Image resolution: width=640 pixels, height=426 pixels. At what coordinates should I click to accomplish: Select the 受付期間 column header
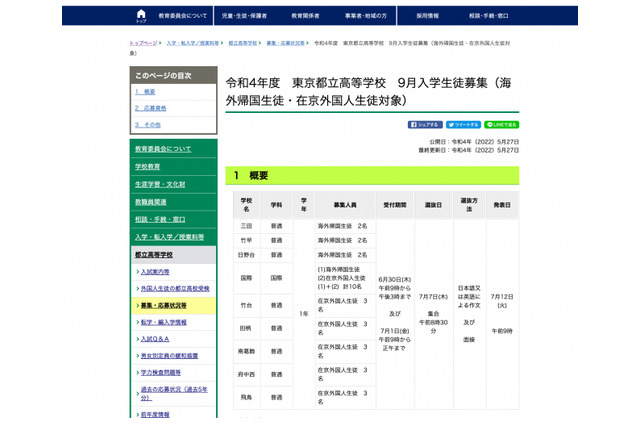tap(395, 205)
